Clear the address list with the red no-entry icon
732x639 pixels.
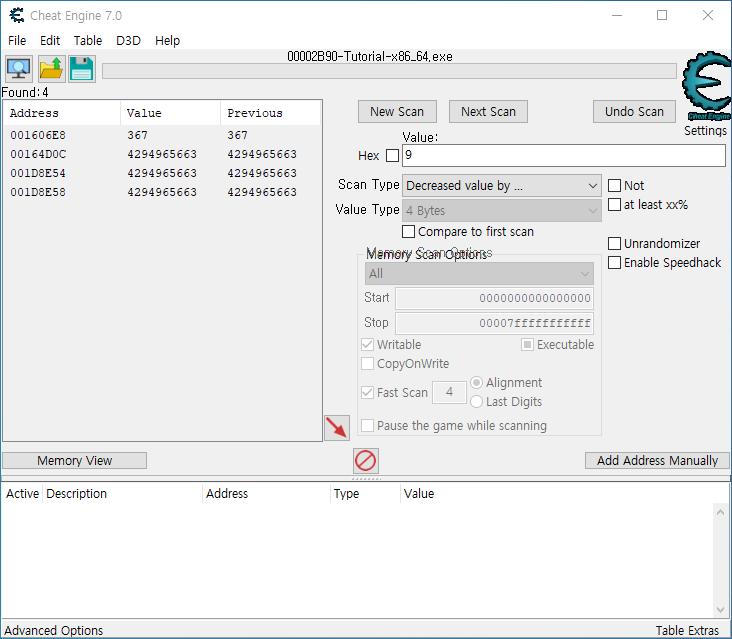366,461
